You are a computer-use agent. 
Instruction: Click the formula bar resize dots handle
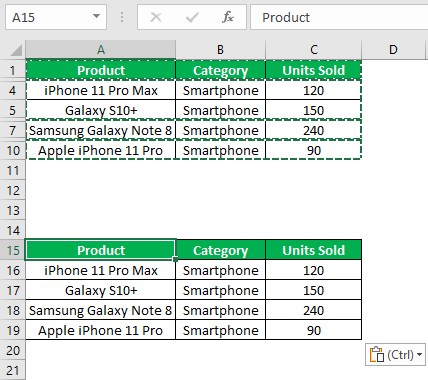click(122, 17)
